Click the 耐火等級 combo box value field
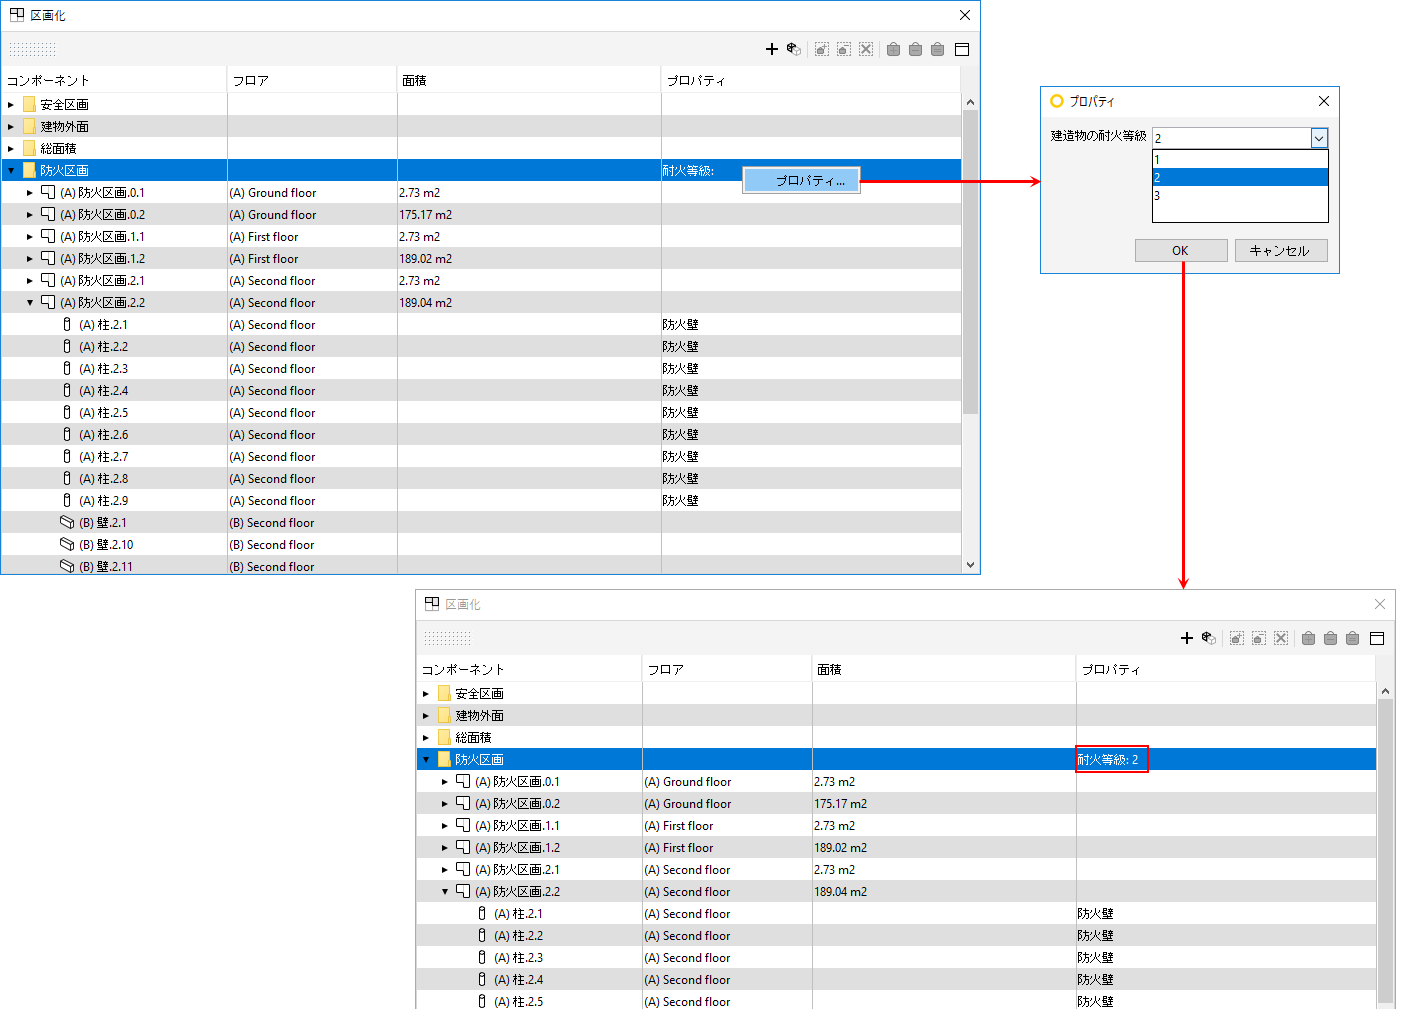 point(1231,138)
